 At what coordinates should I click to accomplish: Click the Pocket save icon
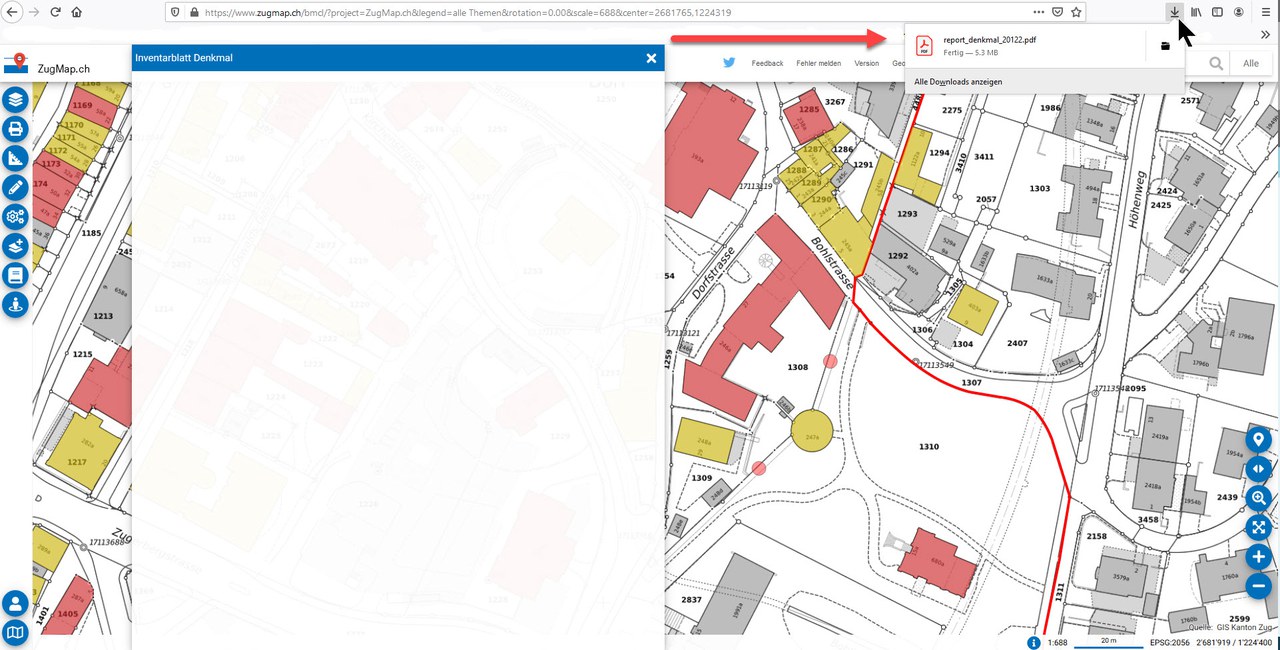(1057, 12)
